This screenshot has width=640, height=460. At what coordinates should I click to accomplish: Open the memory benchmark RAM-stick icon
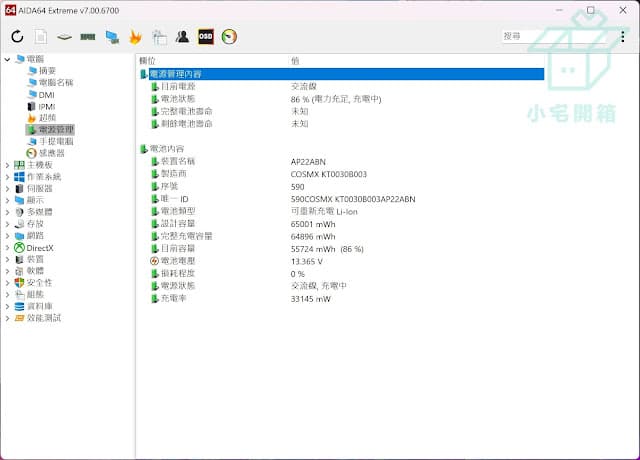(x=87, y=37)
